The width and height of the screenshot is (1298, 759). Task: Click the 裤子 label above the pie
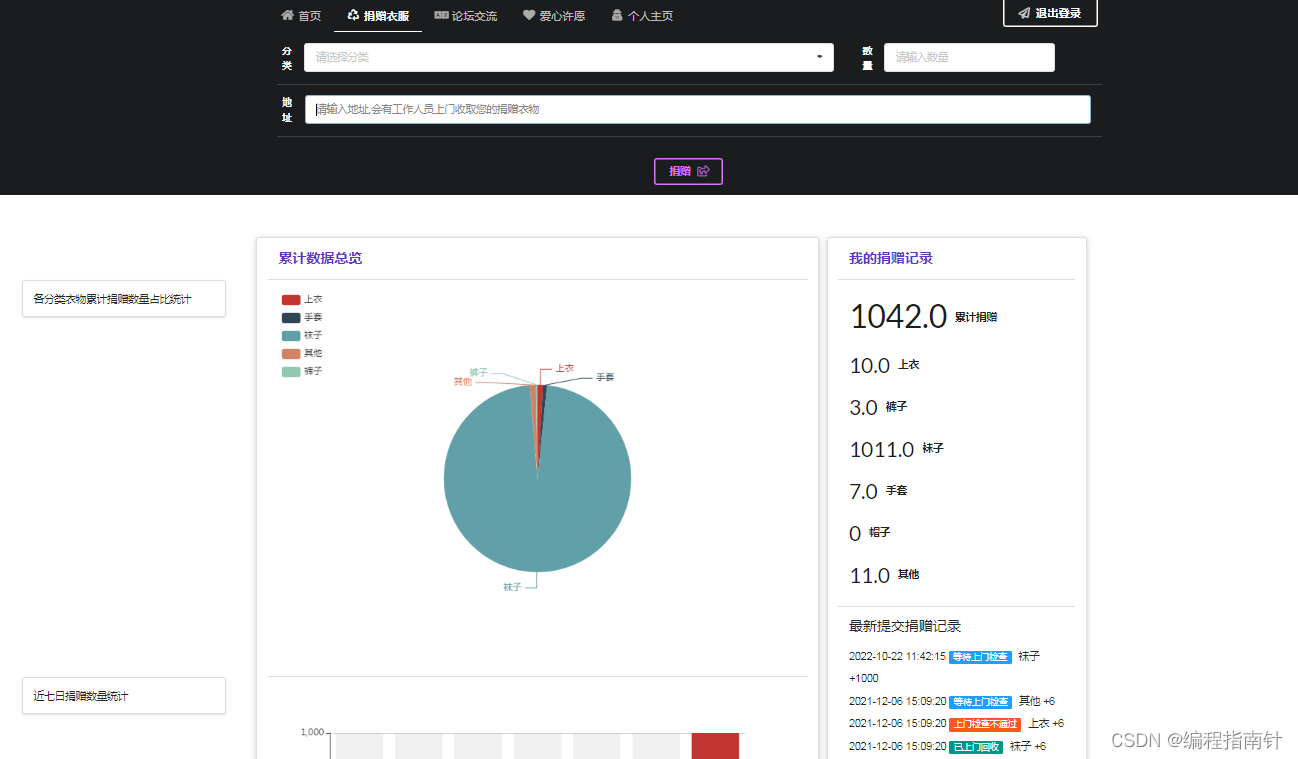[x=478, y=372]
